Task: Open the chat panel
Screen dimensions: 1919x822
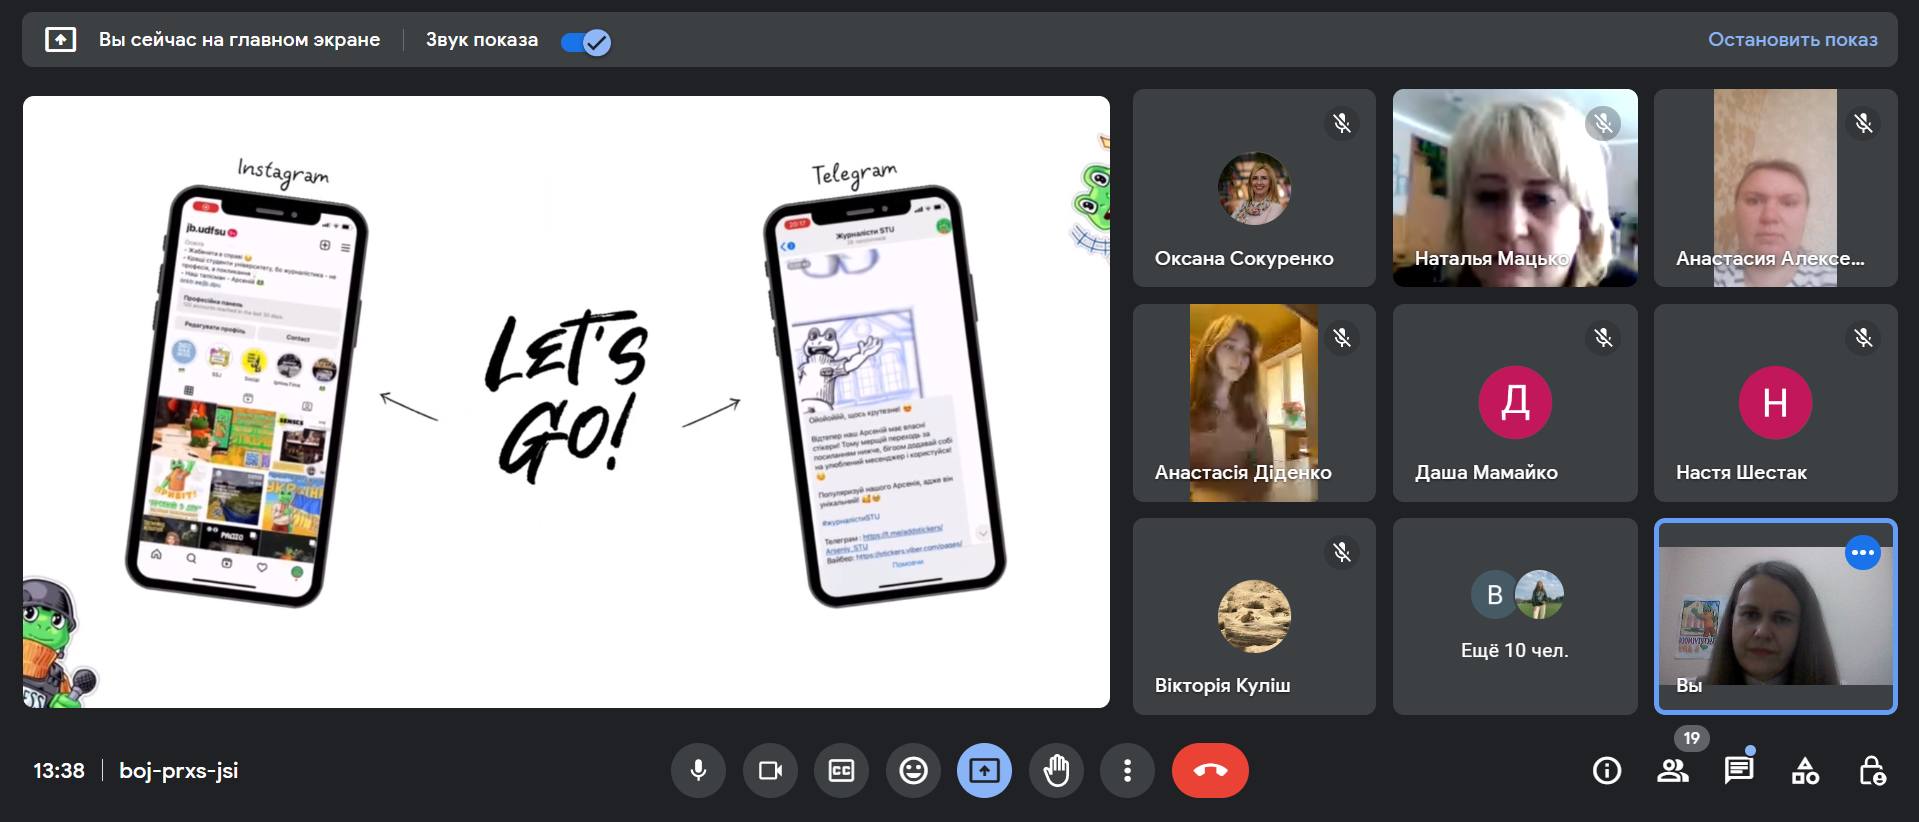Action: (x=1739, y=770)
